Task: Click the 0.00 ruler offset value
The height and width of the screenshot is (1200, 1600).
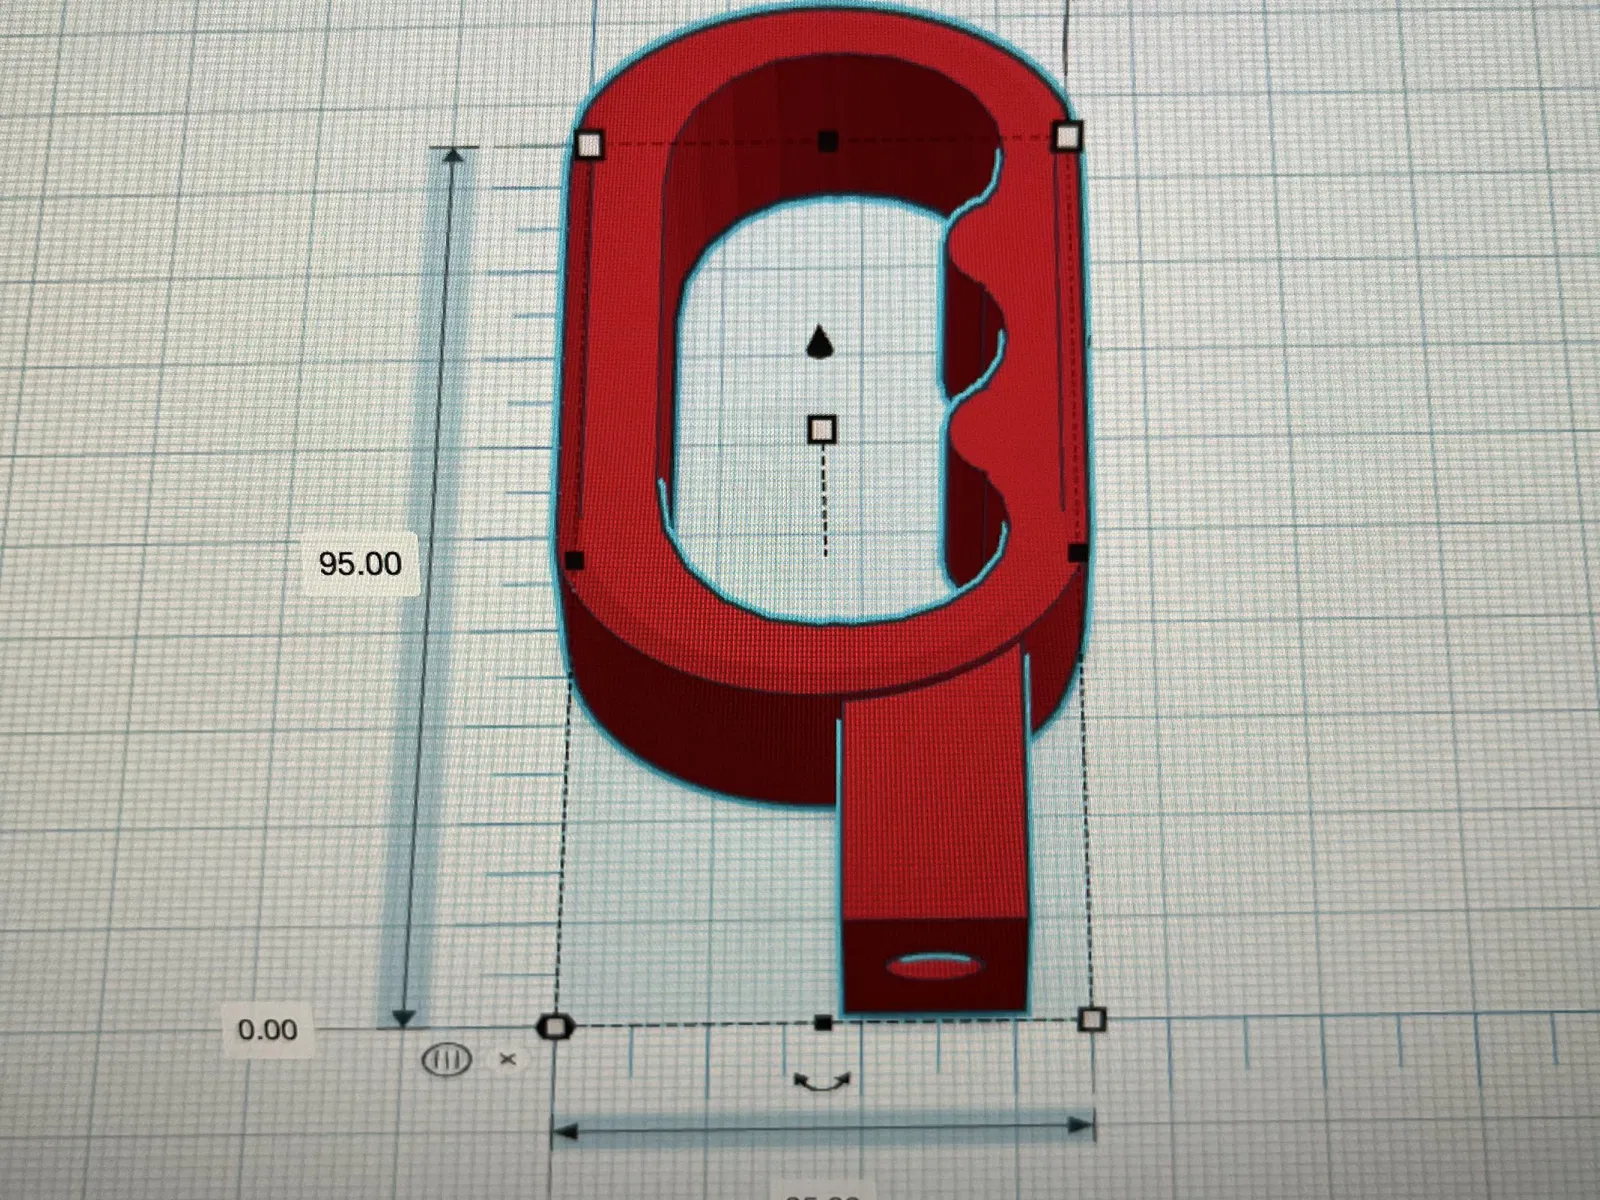Action: 267,1030
